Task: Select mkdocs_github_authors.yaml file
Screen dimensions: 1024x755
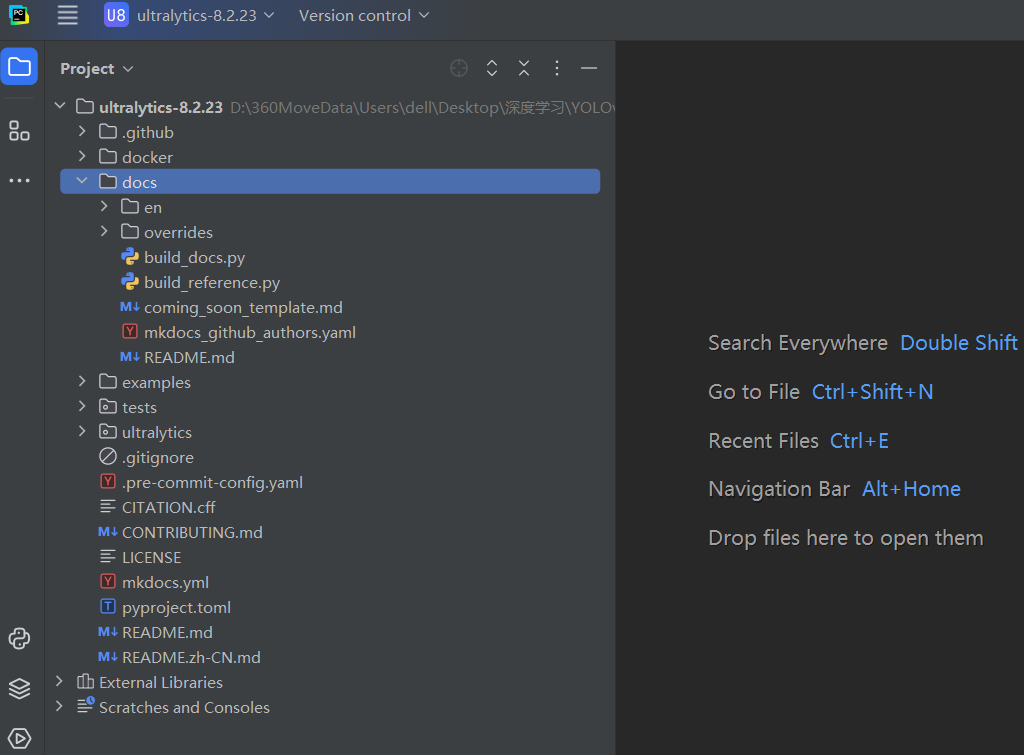Action: click(x=250, y=332)
